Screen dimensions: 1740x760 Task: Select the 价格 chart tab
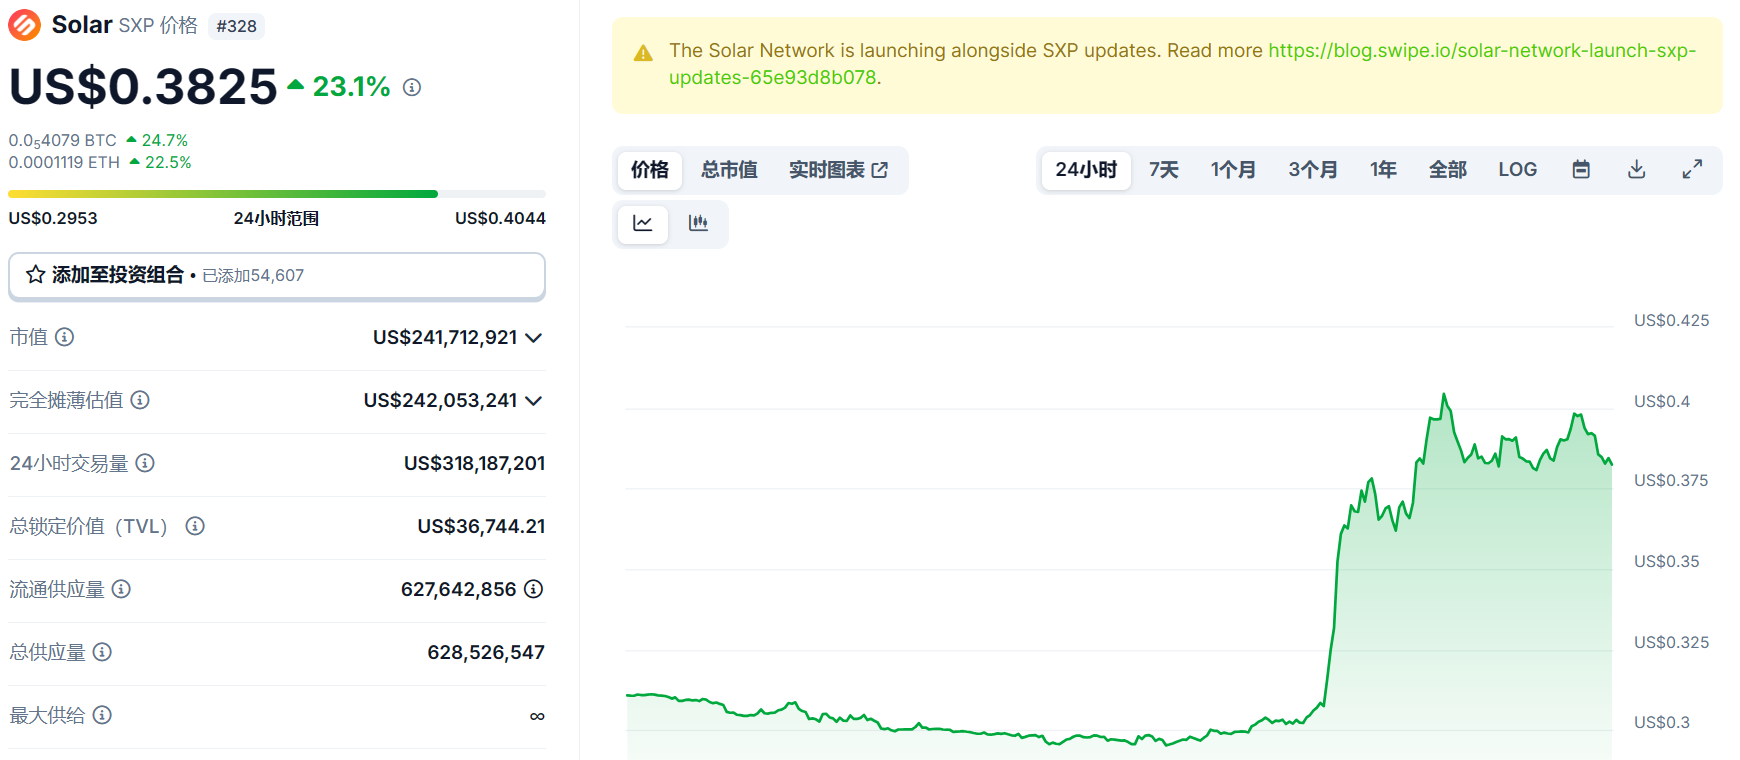pyautogui.click(x=650, y=170)
